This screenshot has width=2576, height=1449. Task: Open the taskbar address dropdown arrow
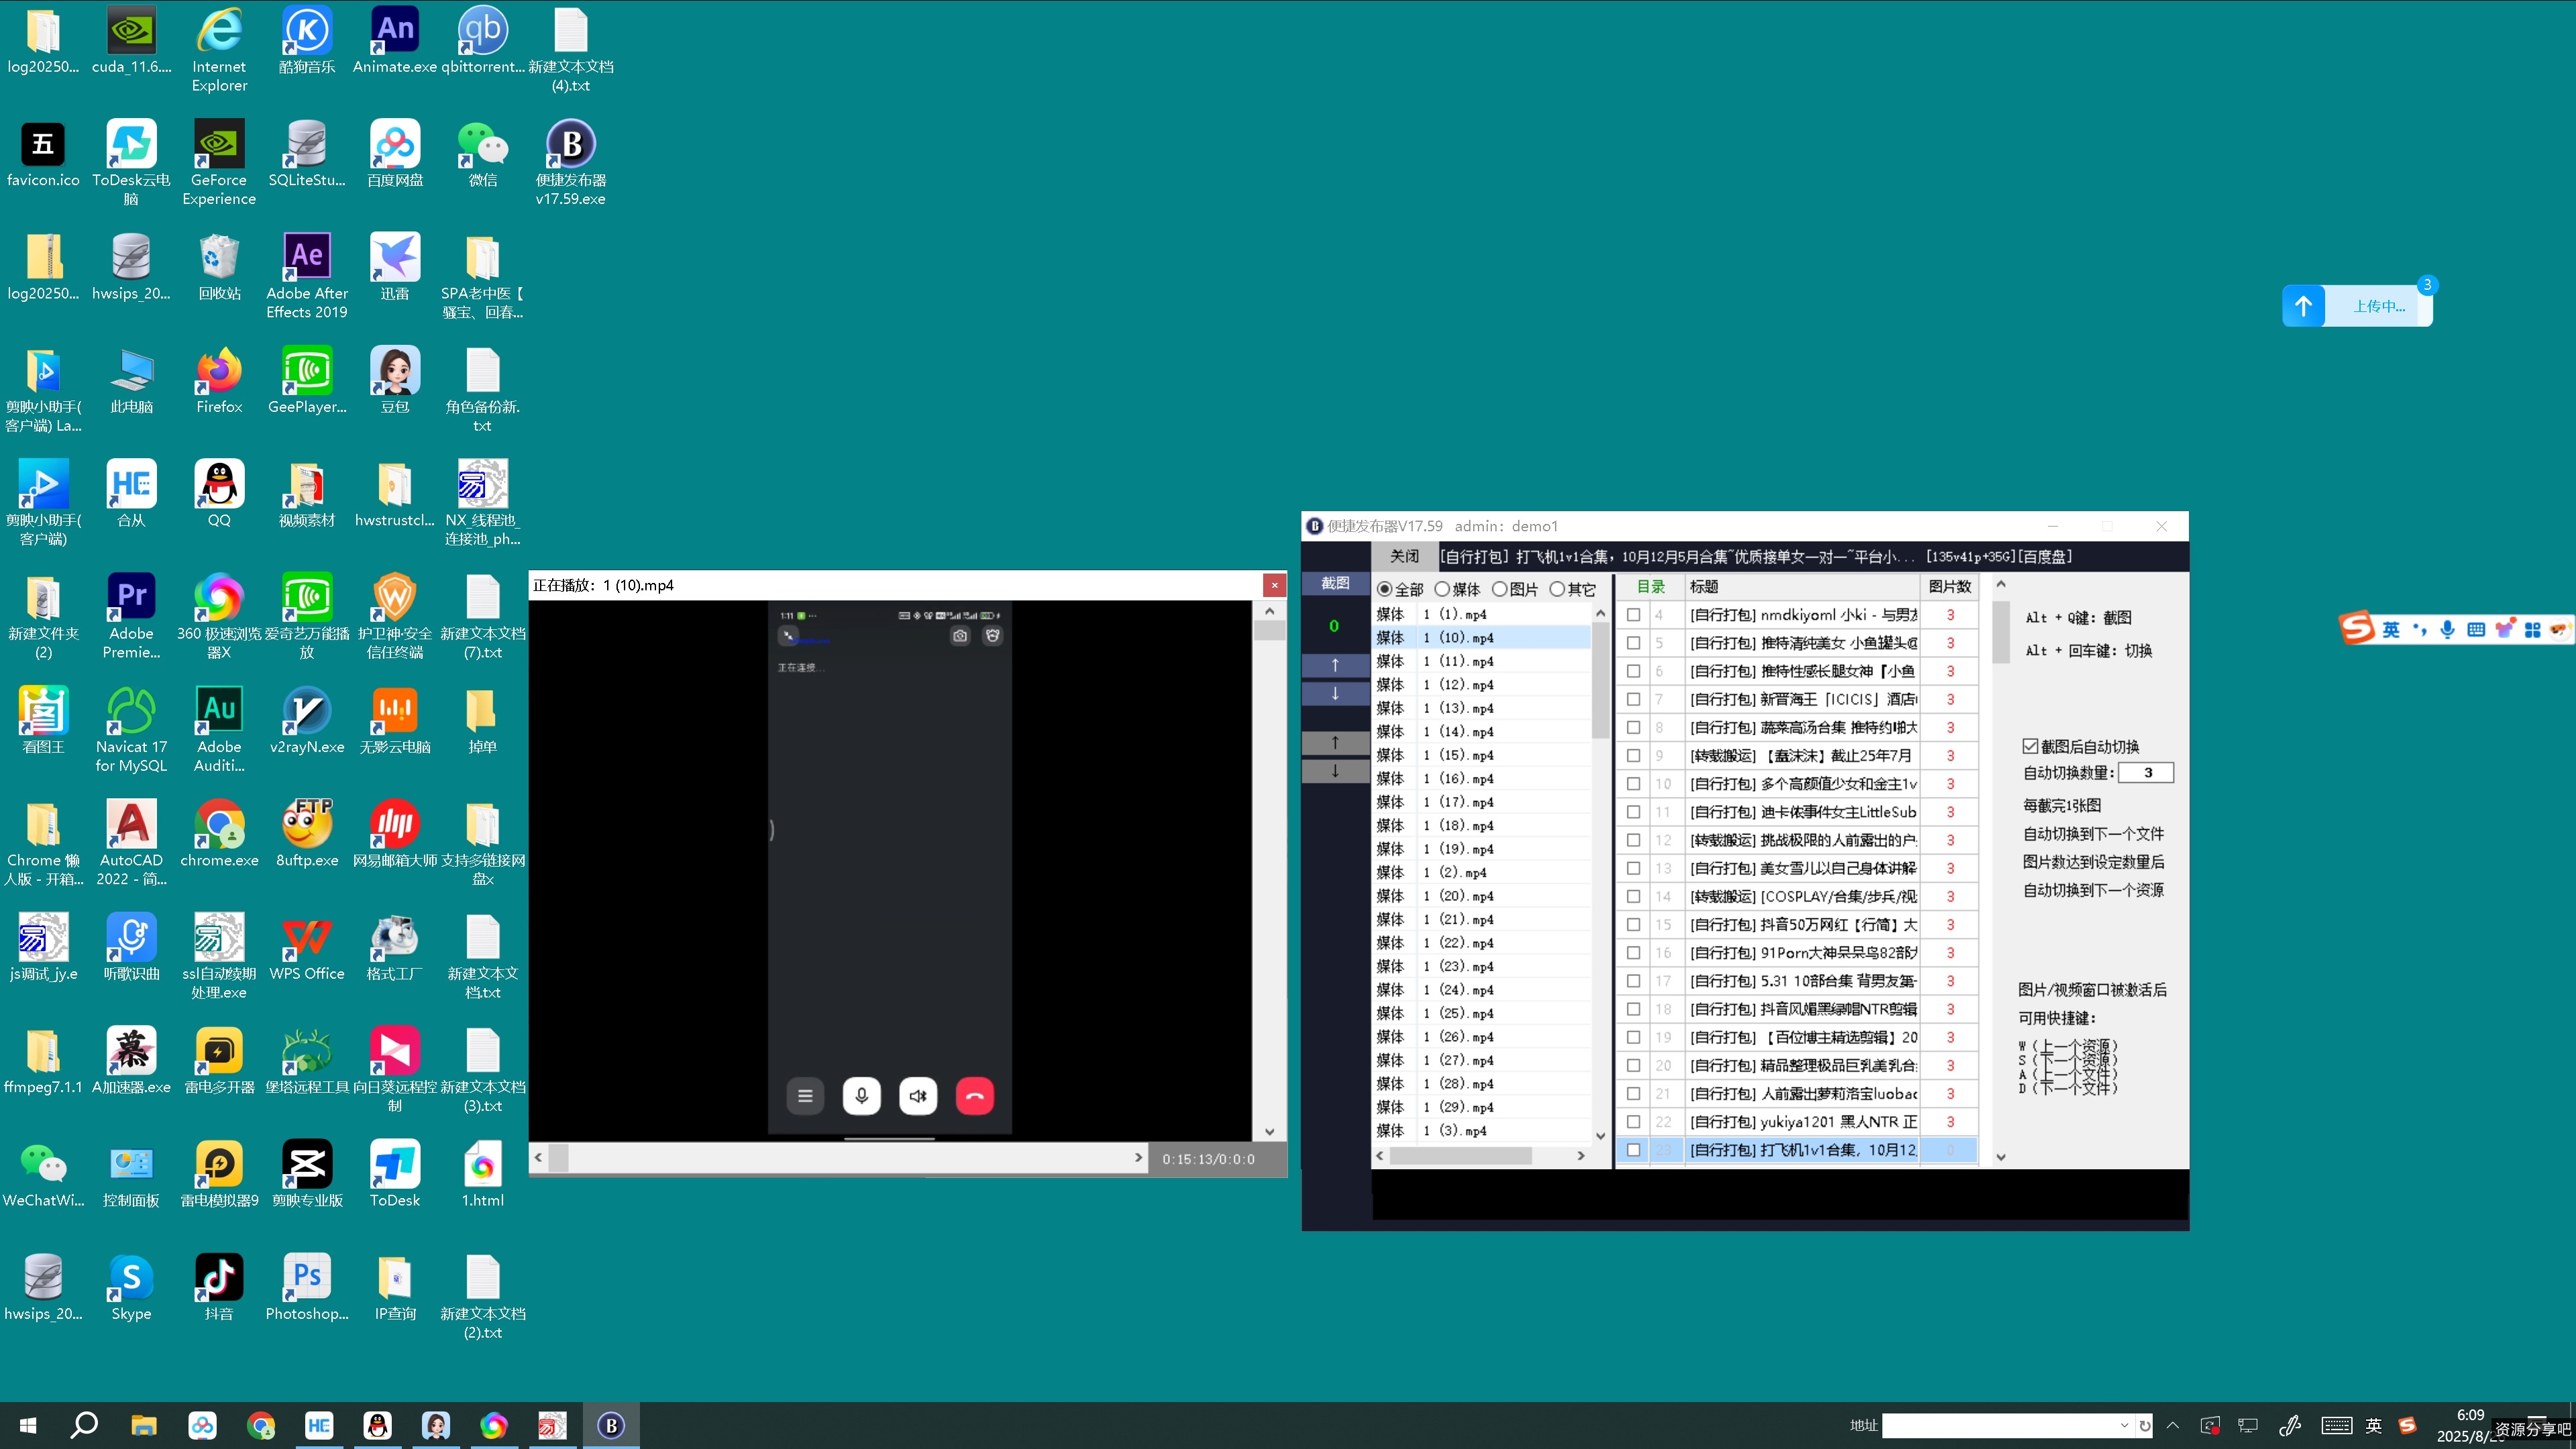(x=2124, y=1425)
